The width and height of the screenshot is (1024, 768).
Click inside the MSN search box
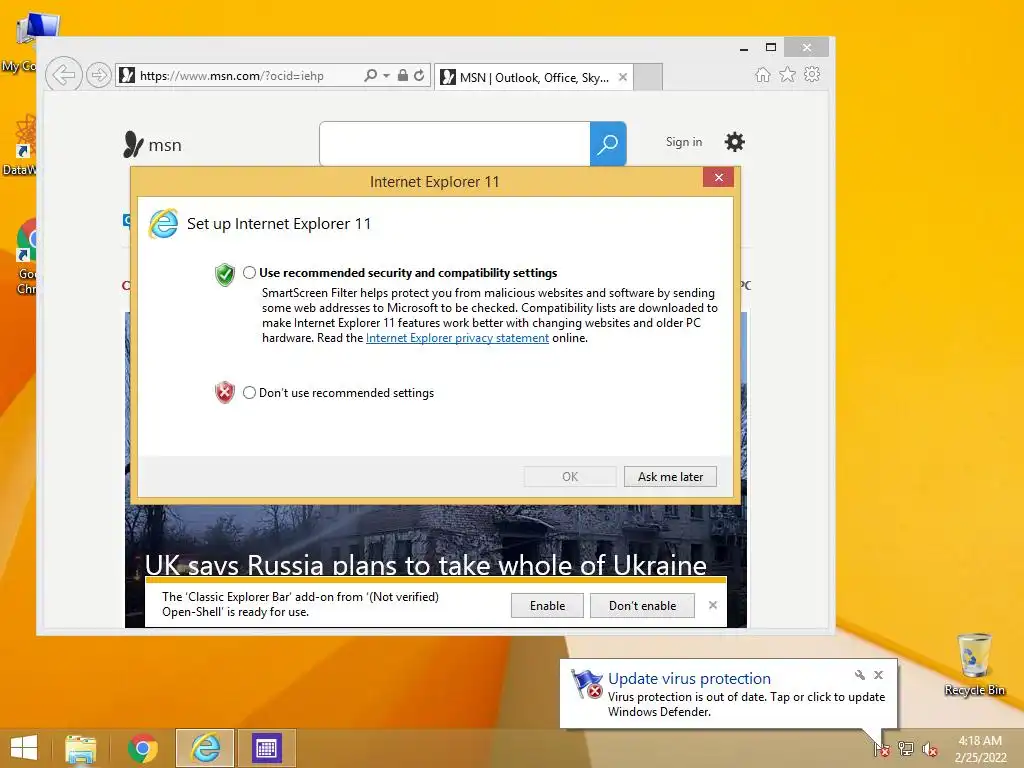coord(455,144)
